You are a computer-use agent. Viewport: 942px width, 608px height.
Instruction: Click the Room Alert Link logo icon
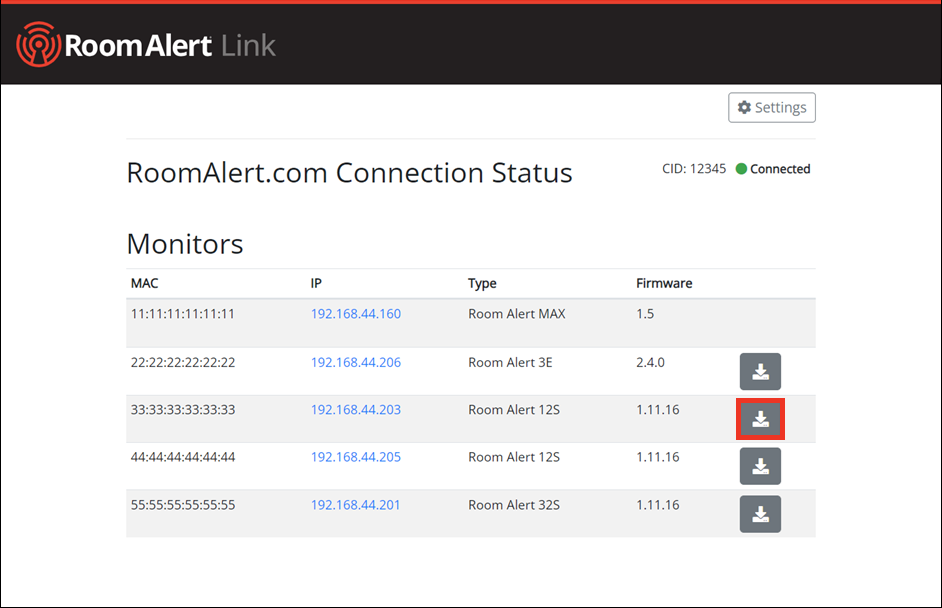(x=39, y=45)
